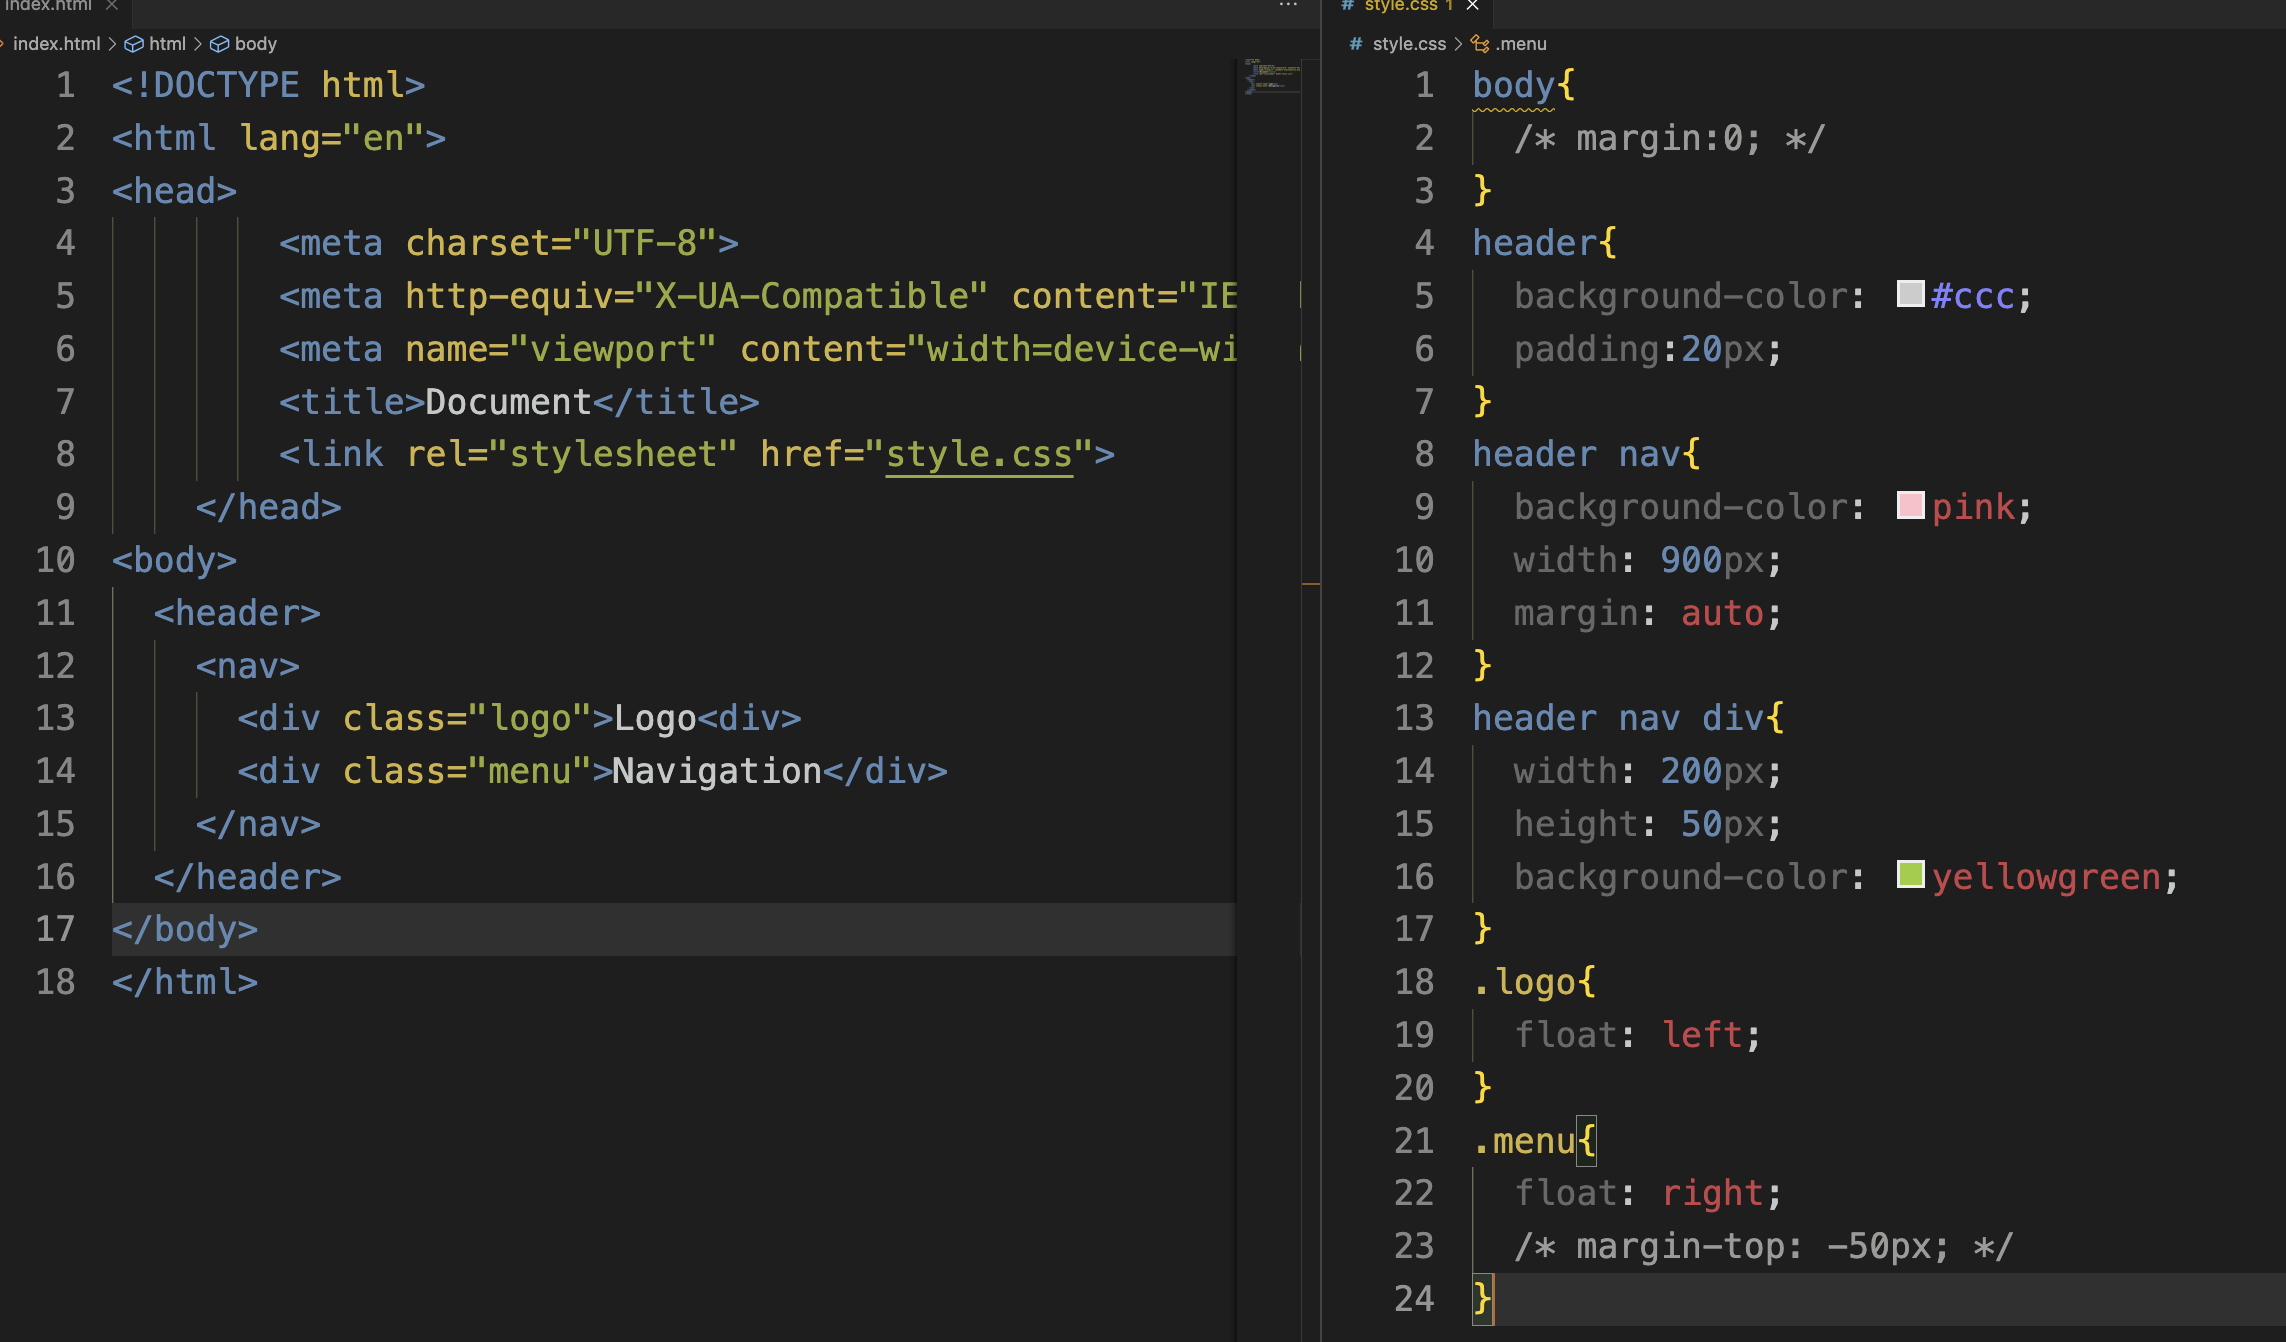Image resolution: width=2286 pixels, height=1342 pixels.
Task: Close the index.html tab
Action: point(112,6)
